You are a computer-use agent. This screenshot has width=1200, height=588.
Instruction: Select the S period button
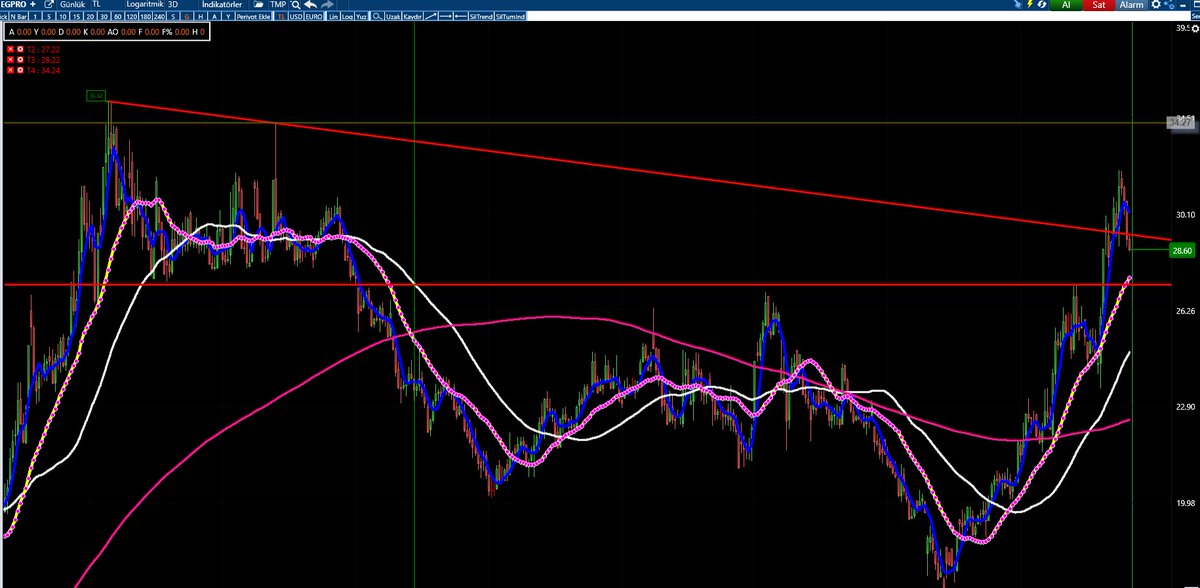coord(173,17)
